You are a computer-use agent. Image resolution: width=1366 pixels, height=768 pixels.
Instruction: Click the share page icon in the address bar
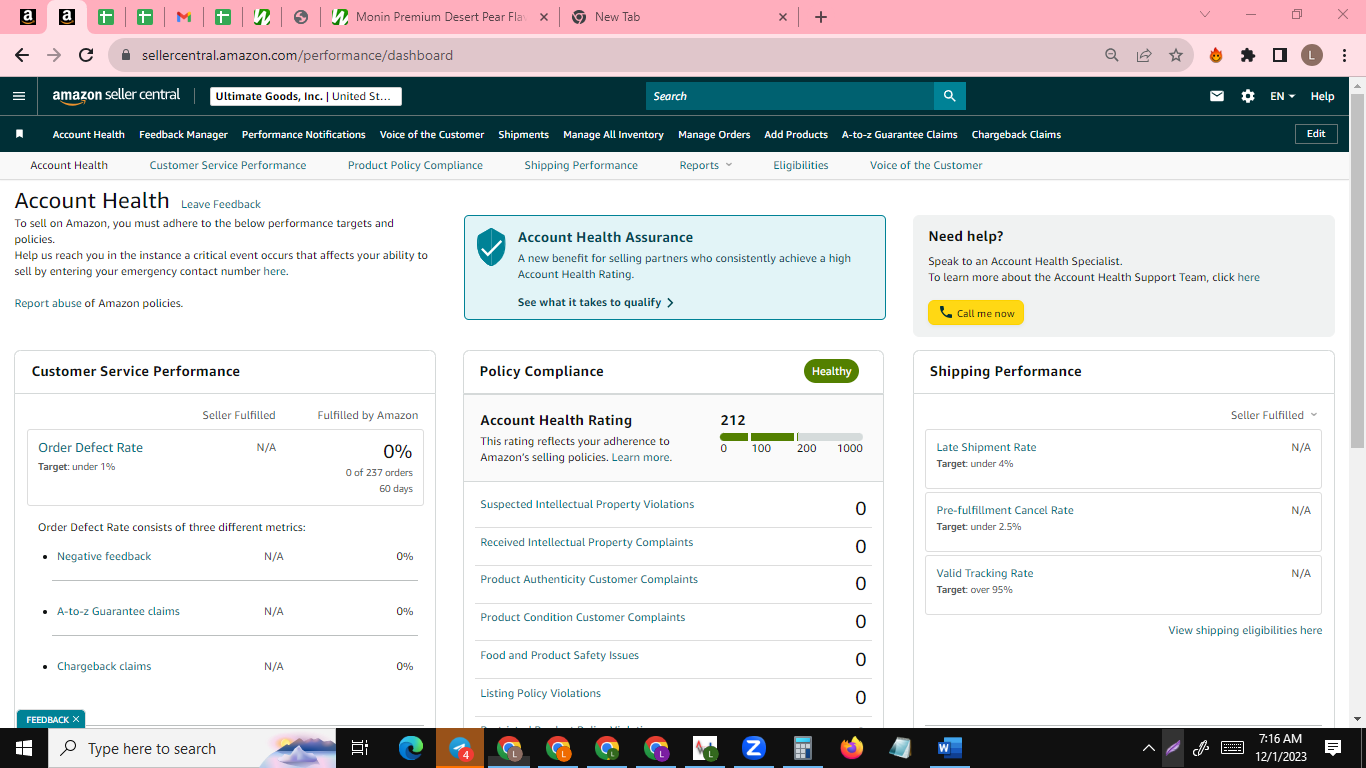(x=1144, y=55)
